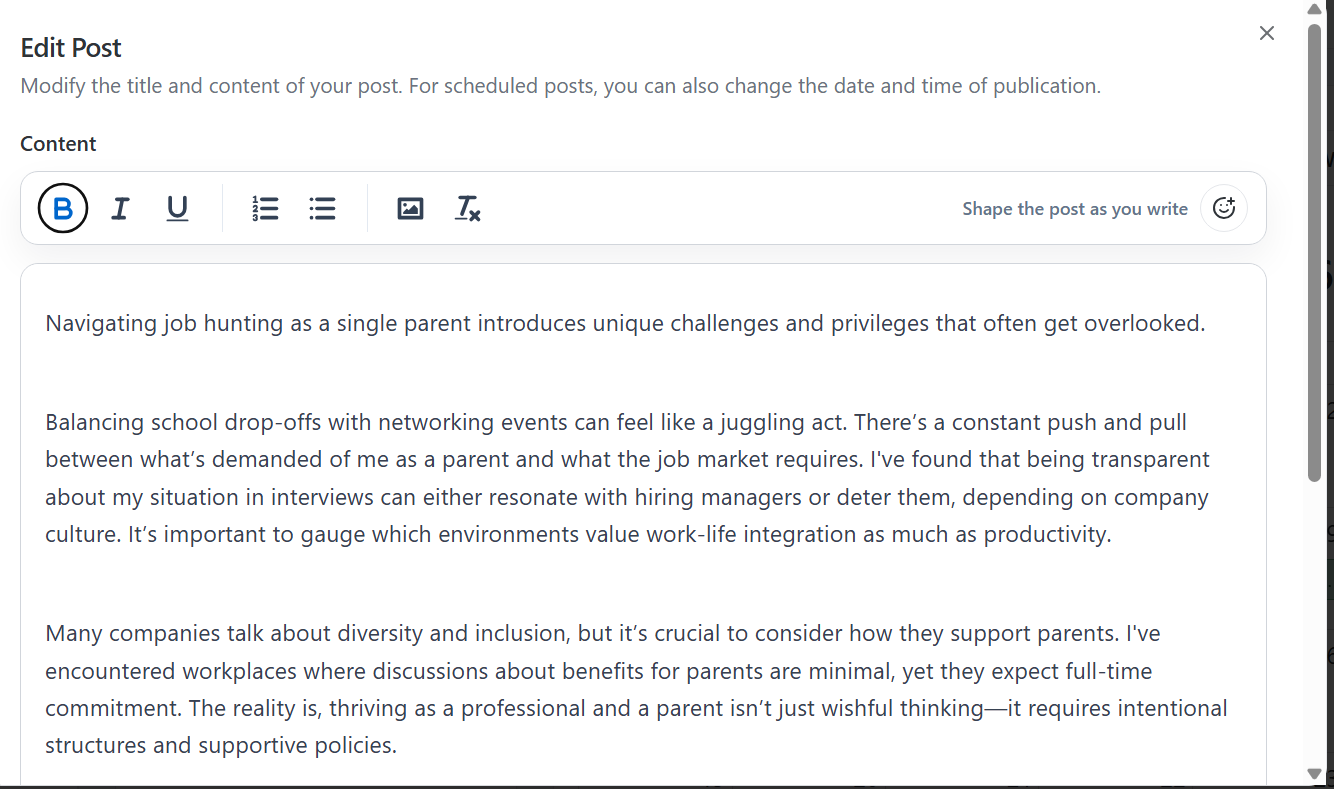Click the "Shape the post as you write" hint

pyautogui.click(x=1075, y=208)
